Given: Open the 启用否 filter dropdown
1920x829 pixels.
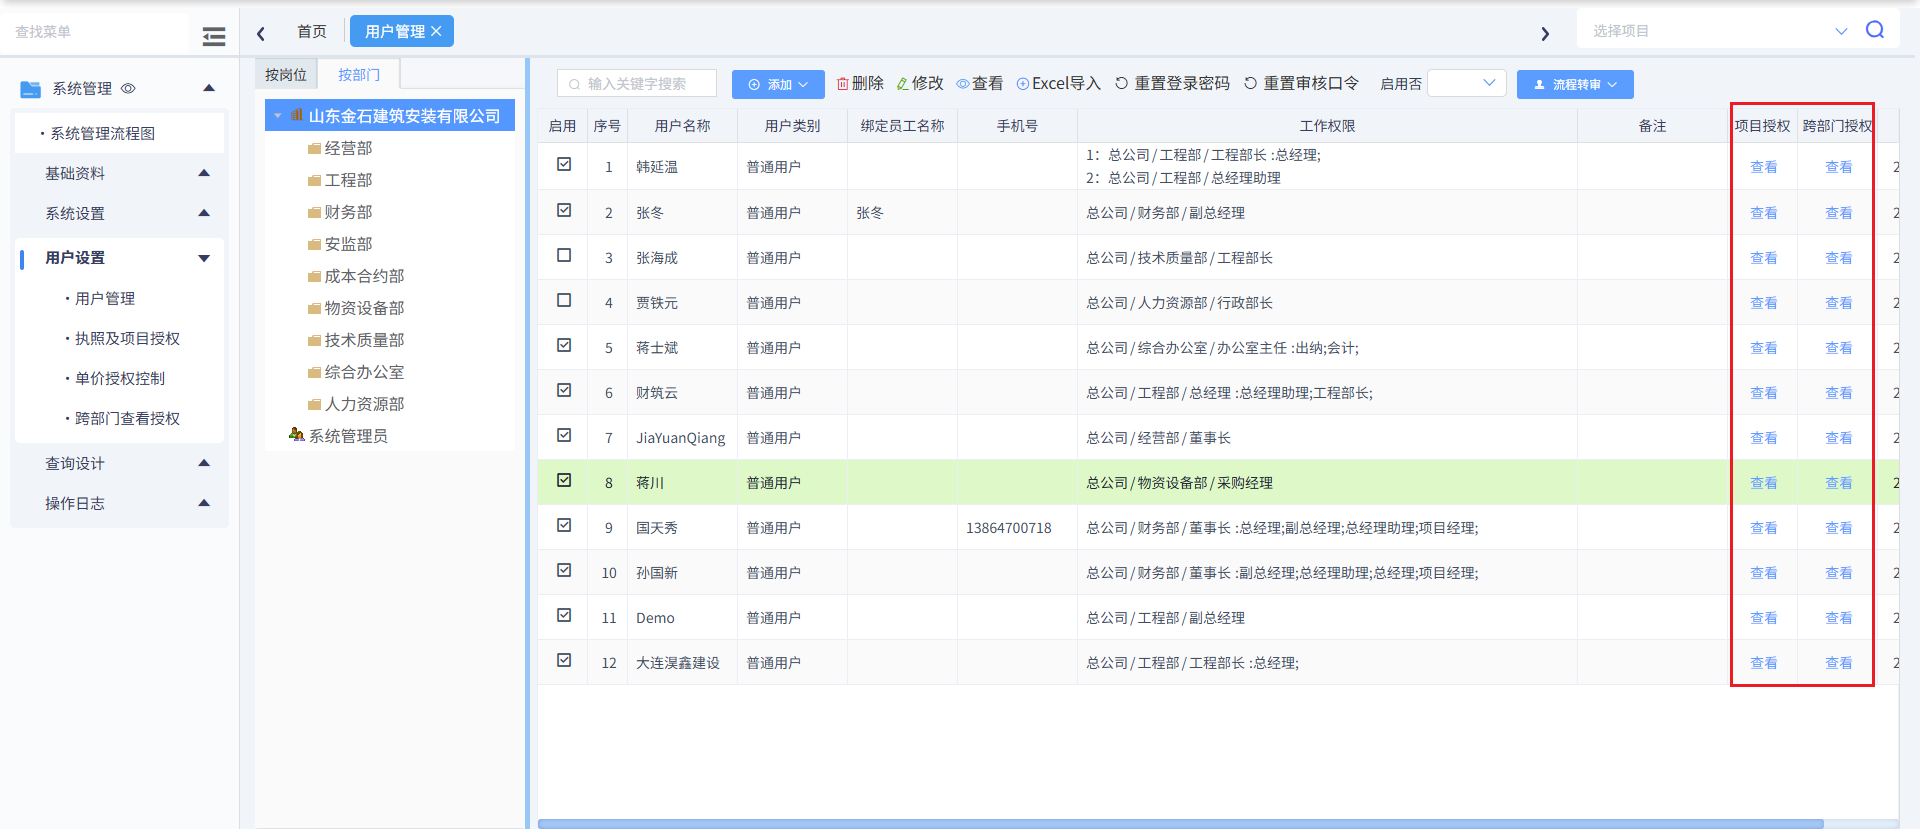Looking at the screenshot, I should tap(1467, 83).
